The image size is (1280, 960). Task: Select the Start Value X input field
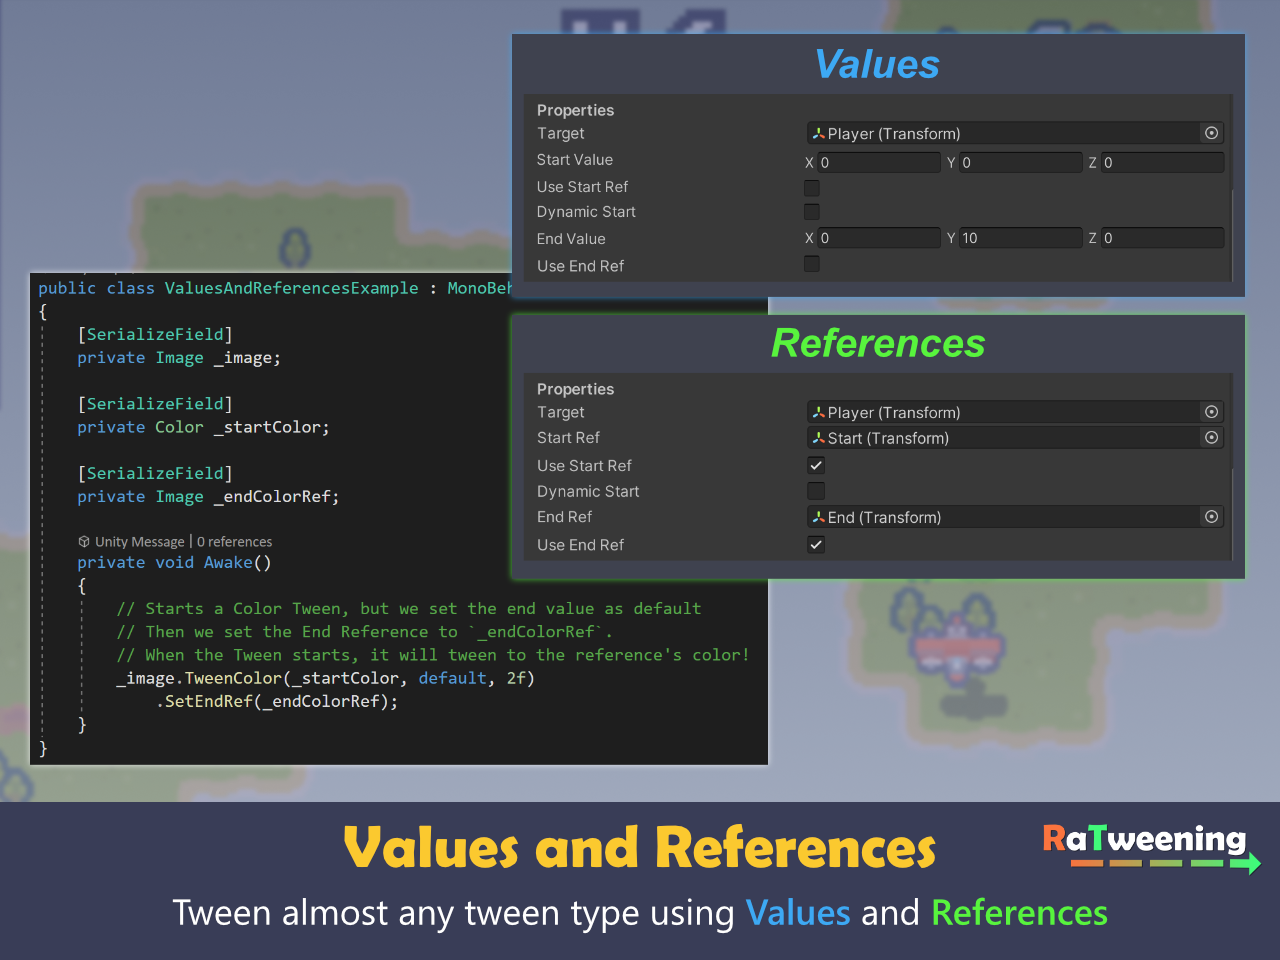[x=878, y=162]
